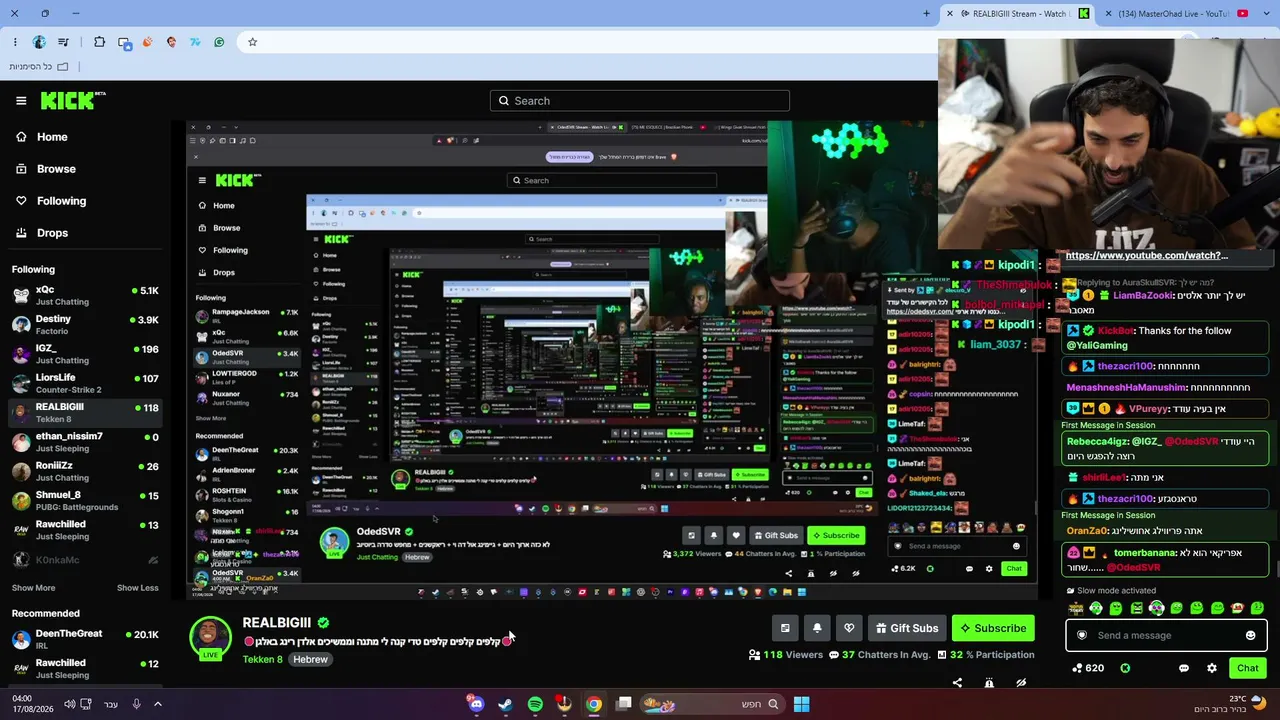This screenshot has height=720, width=1280.
Task: Click the green Kick K icon below chat
Action: (1125, 668)
